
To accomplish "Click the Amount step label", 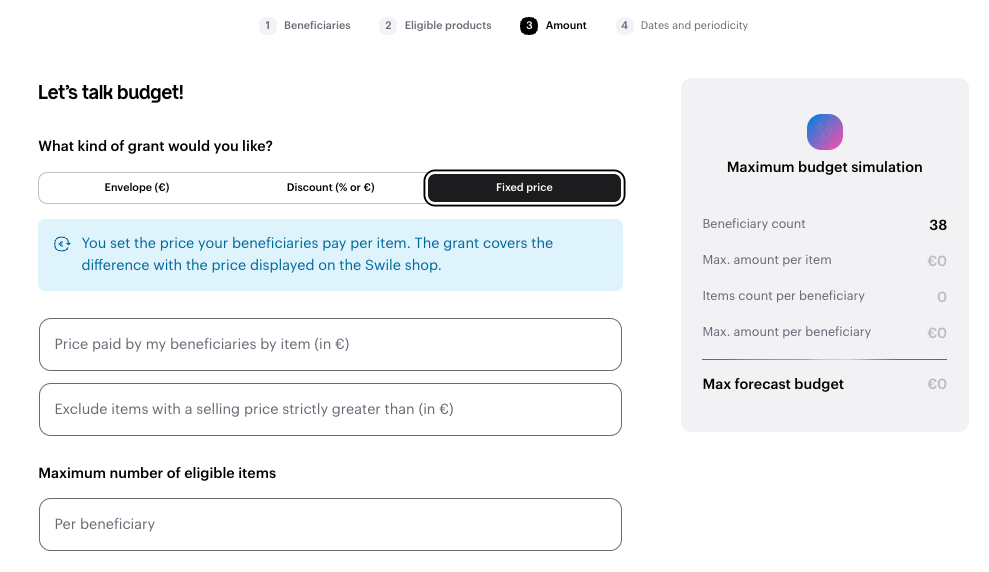I will (566, 26).
